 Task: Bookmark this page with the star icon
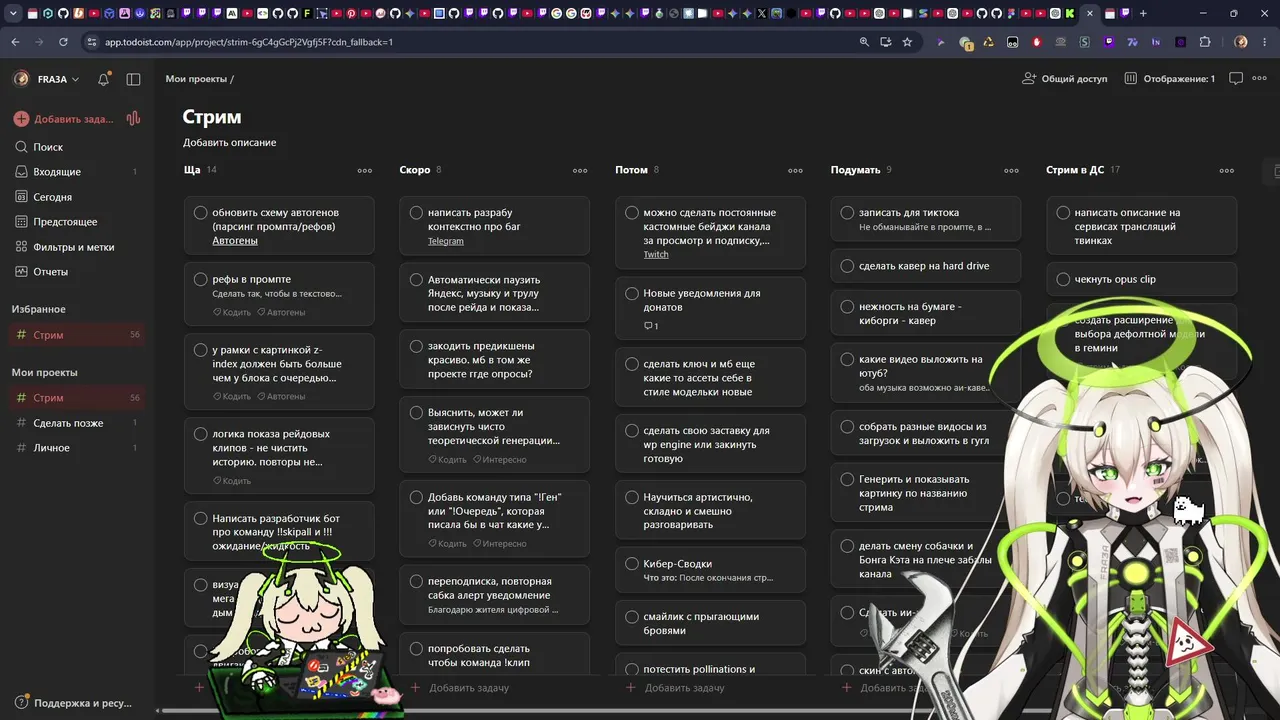[x=907, y=42]
